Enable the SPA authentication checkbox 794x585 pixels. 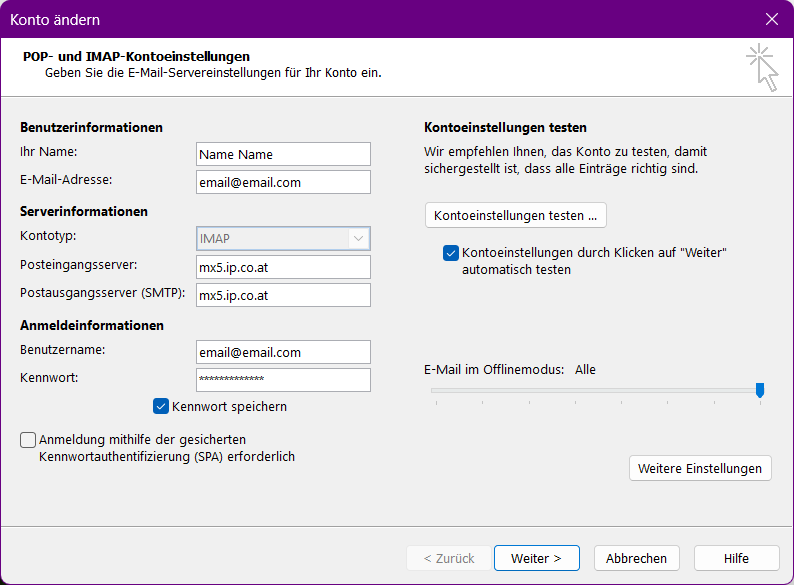coord(28,440)
